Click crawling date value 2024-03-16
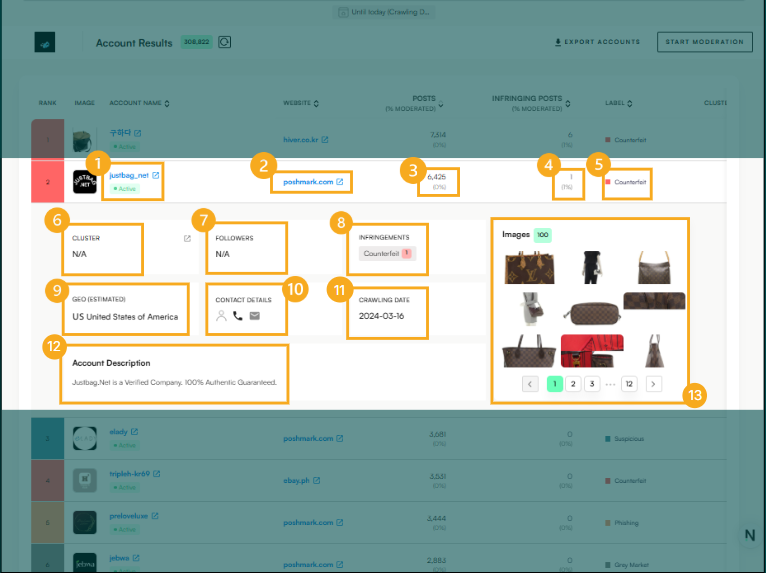The width and height of the screenshot is (766, 573). pyautogui.click(x=382, y=316)
